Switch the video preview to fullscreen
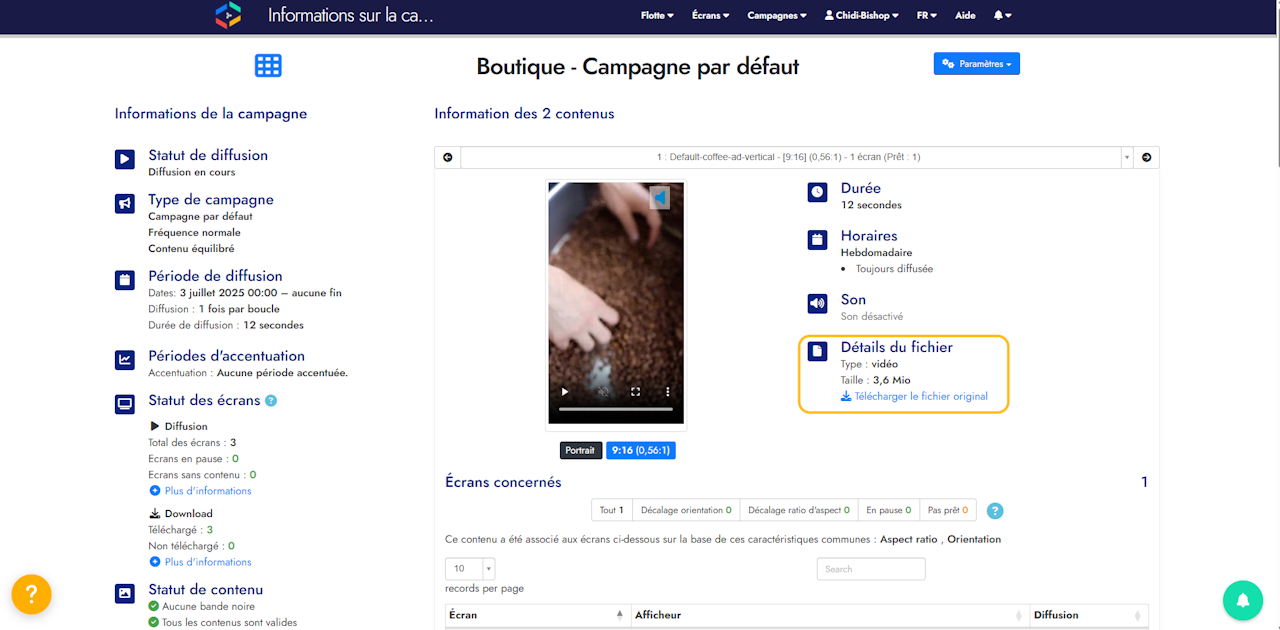Screen dimensions: 1280x630 pos(635,392)
